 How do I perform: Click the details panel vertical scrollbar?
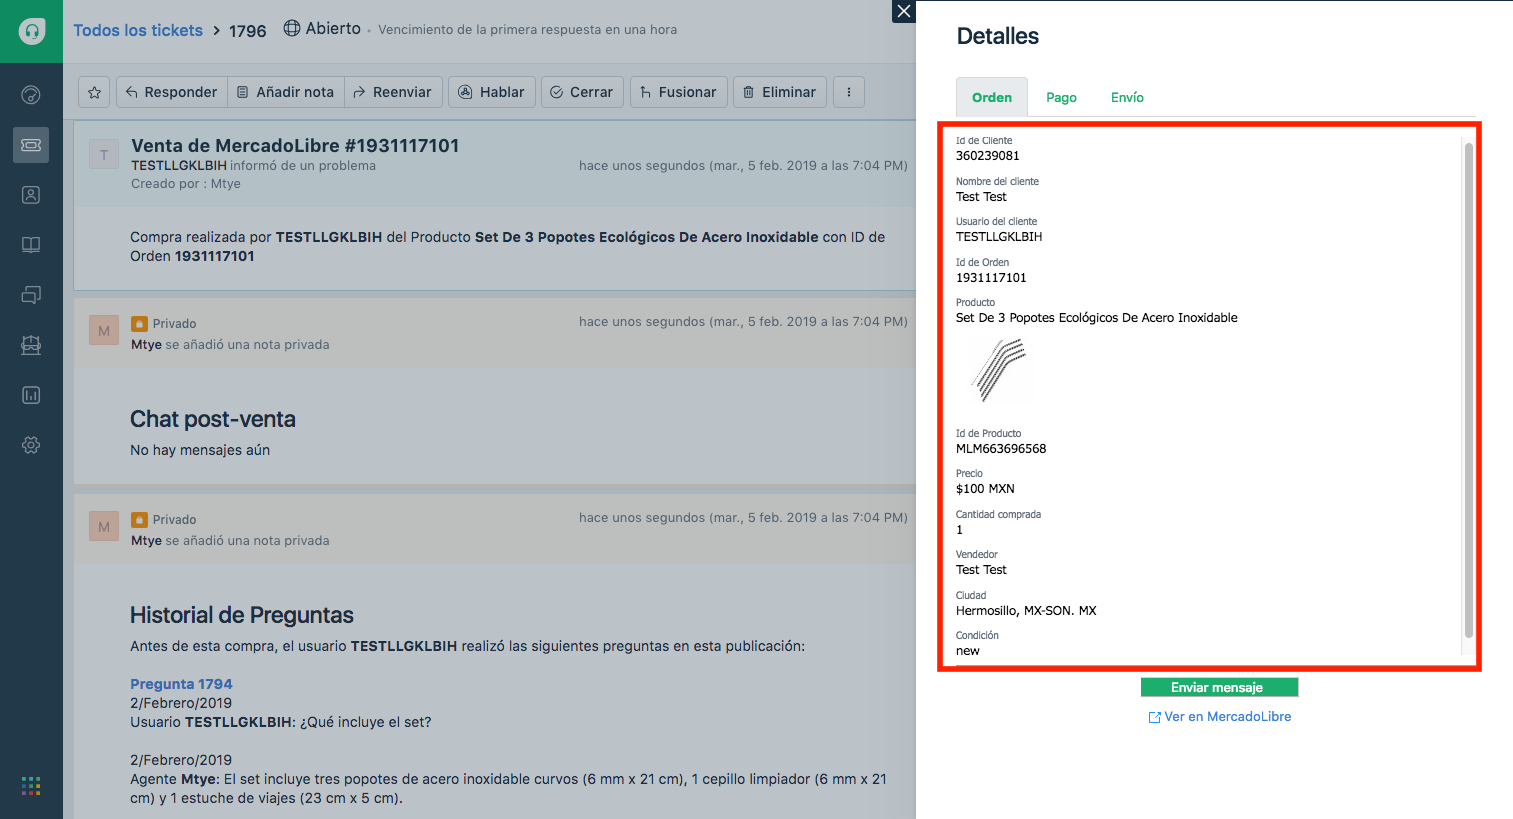coord(1468,390)
